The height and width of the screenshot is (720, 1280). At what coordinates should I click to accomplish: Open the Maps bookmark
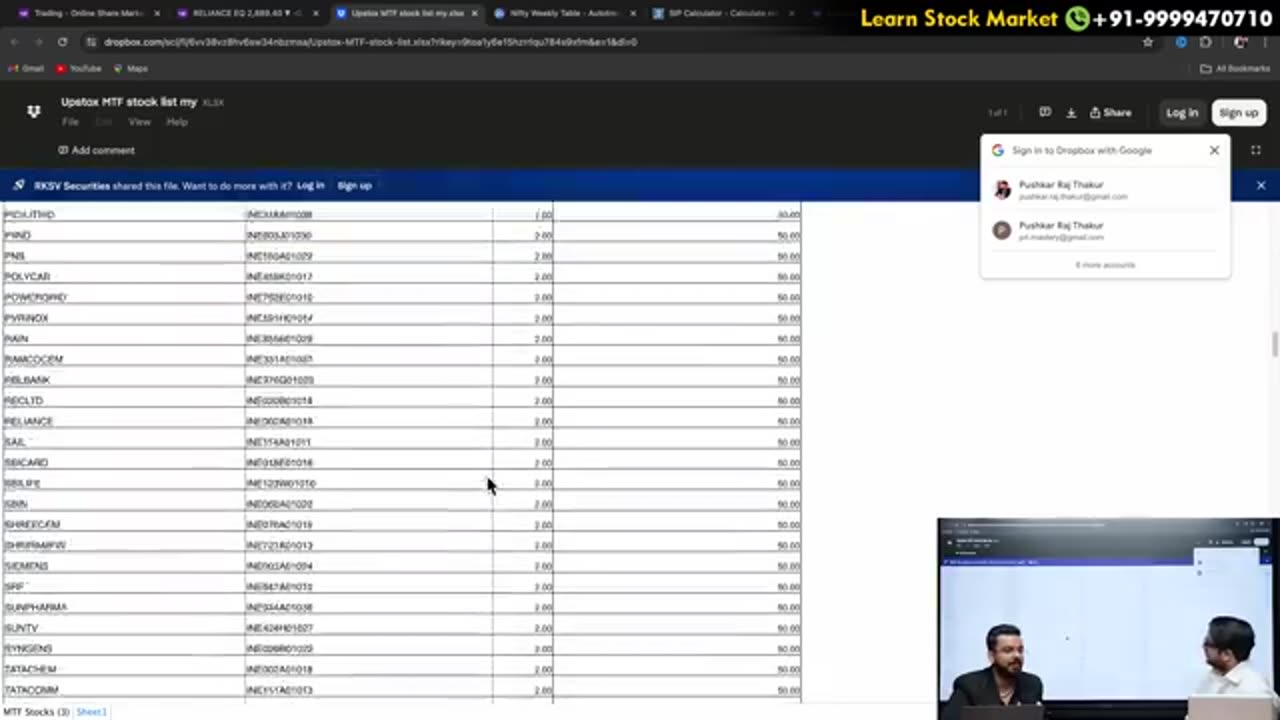(x=131, y=68)
